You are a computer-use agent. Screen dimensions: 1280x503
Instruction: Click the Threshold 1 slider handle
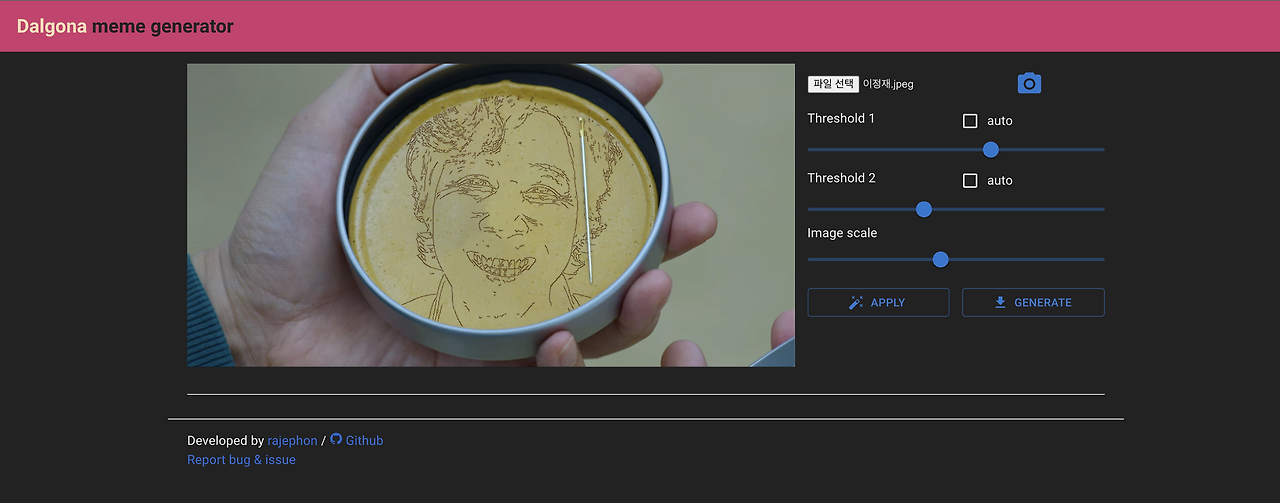coord(991,150)
